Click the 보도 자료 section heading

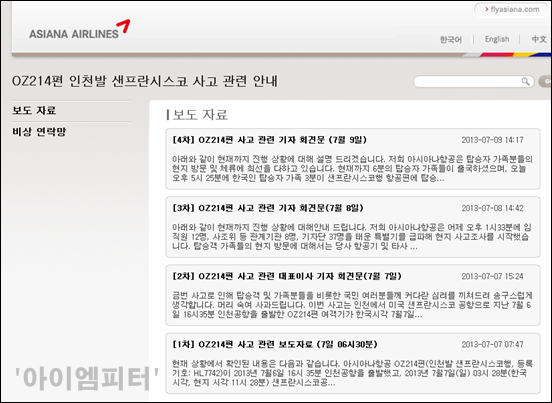[200, 115]
